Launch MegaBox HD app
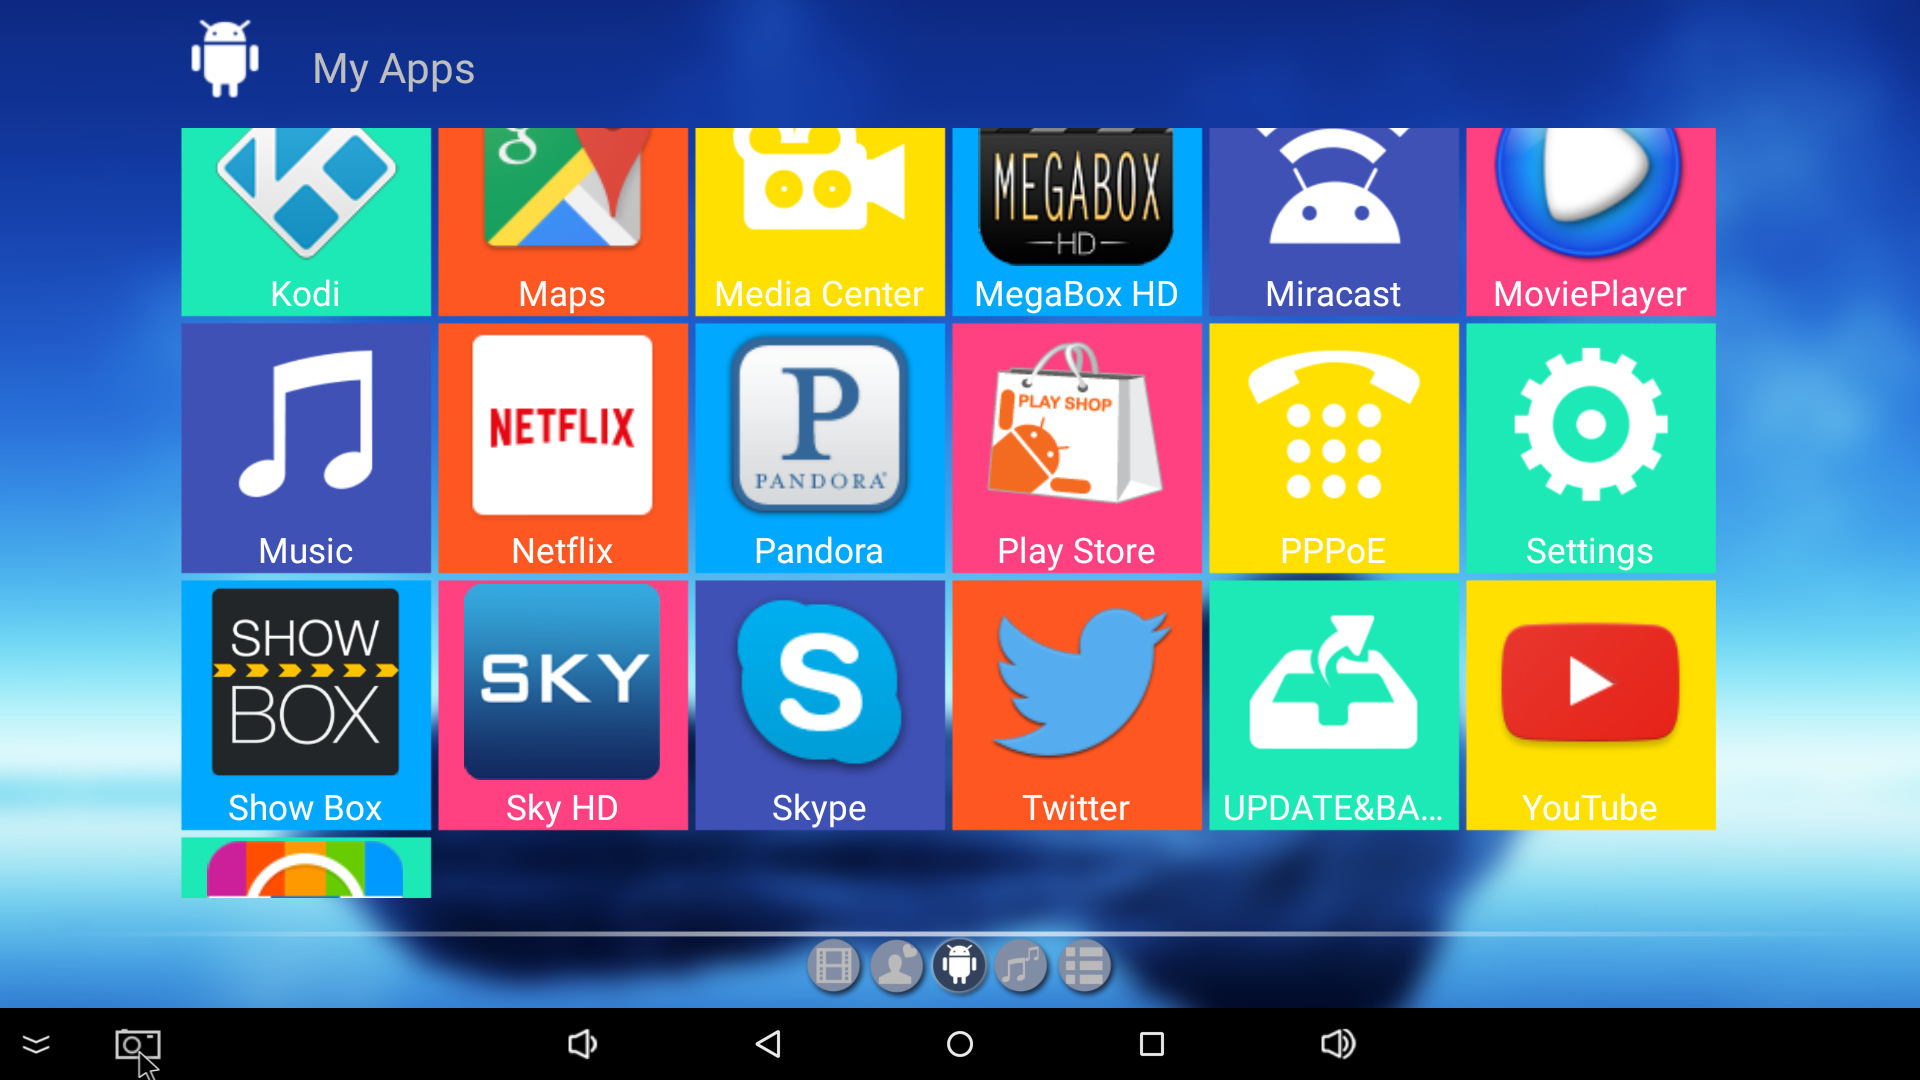 (x=1076, y=221)
